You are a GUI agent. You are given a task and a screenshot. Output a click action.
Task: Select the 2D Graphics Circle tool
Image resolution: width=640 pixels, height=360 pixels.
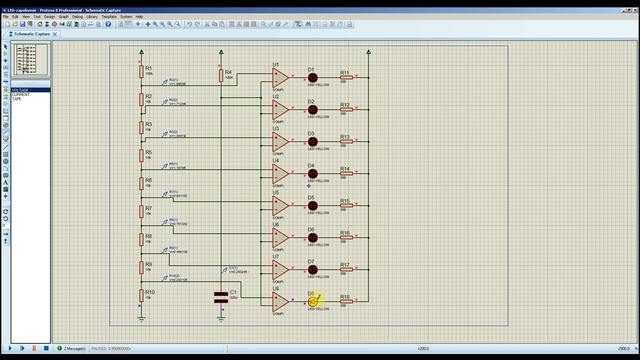coord(6,161)
